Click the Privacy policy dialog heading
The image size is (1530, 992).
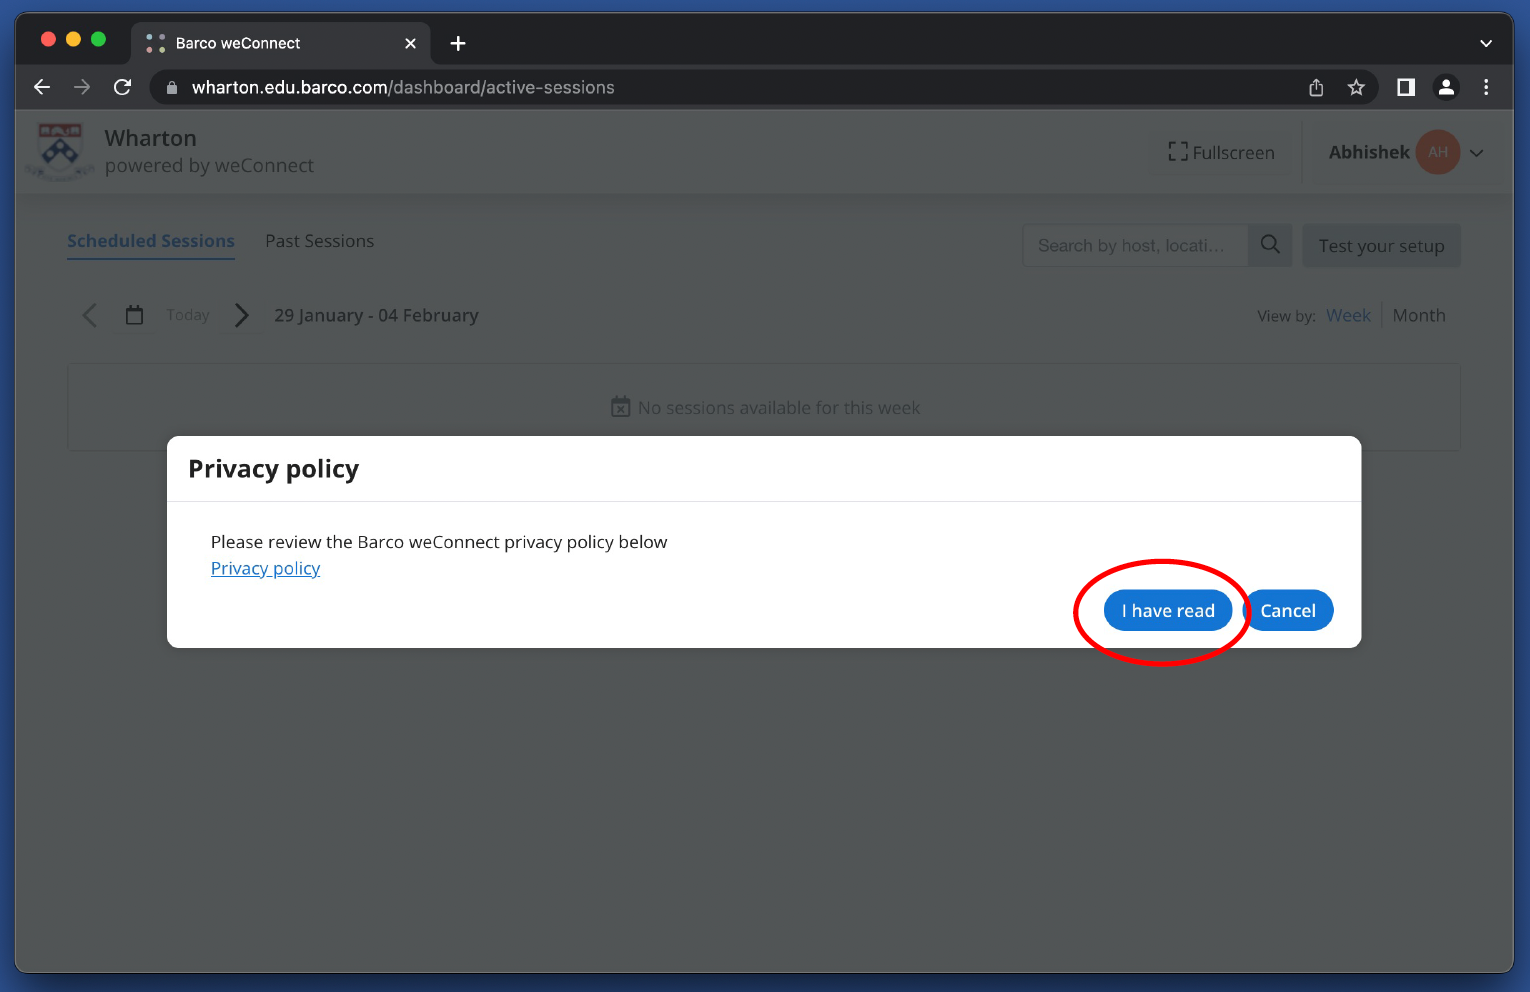point(273,469)
